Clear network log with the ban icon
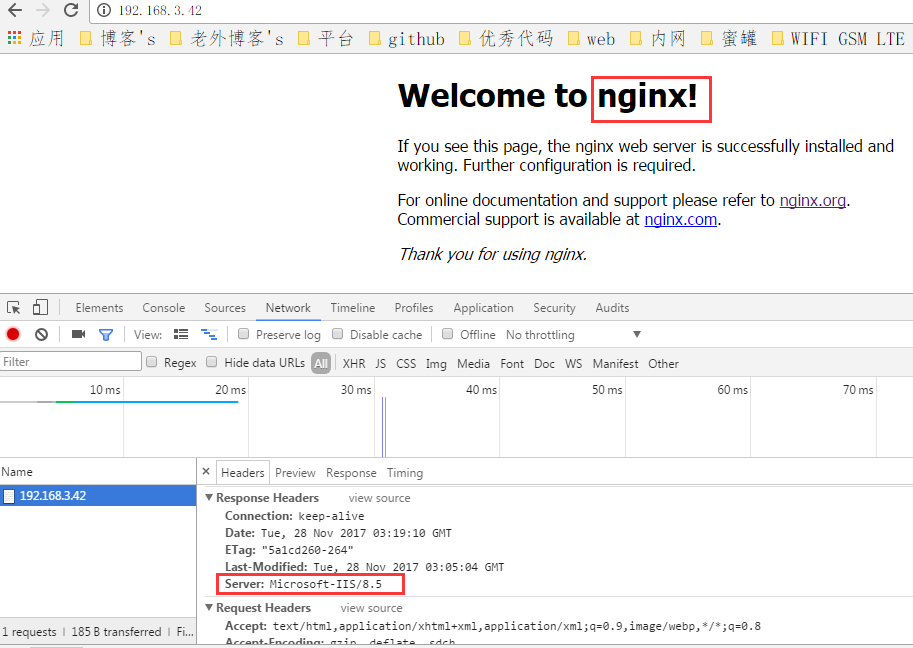 41,334
